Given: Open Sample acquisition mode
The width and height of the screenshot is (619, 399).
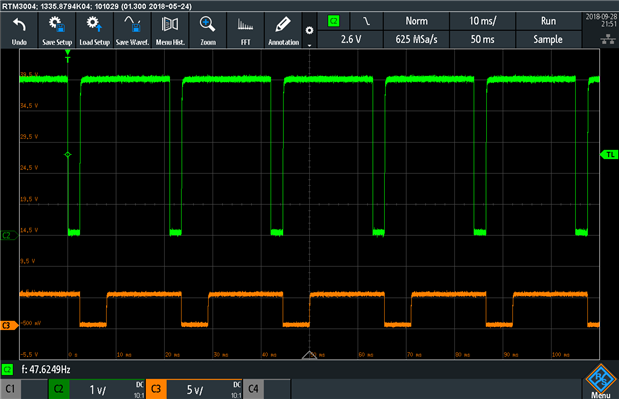Looking at the screenshot, I should point(548,39).
